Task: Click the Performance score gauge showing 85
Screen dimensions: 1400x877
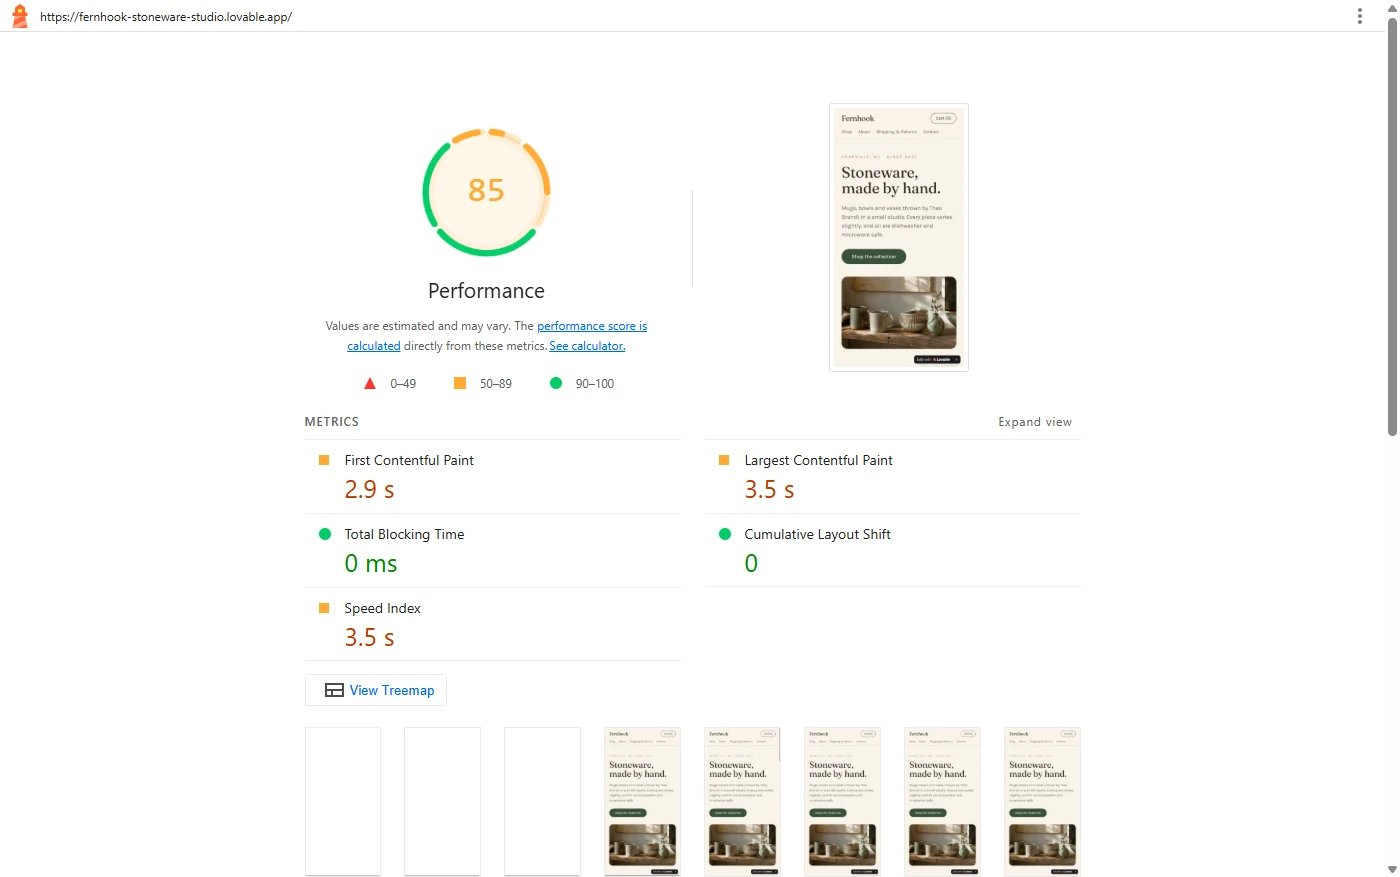Action: pyautogui.click(x=486, y=191)
